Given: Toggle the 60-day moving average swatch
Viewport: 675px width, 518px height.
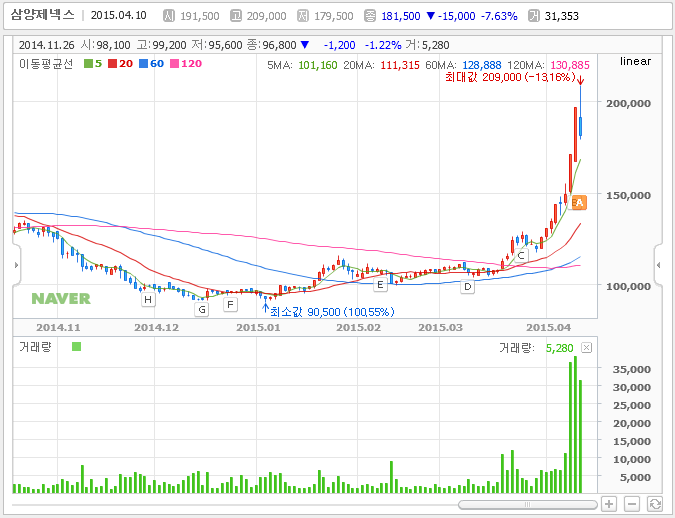Looking at the screenshot, I should point(143,64).
